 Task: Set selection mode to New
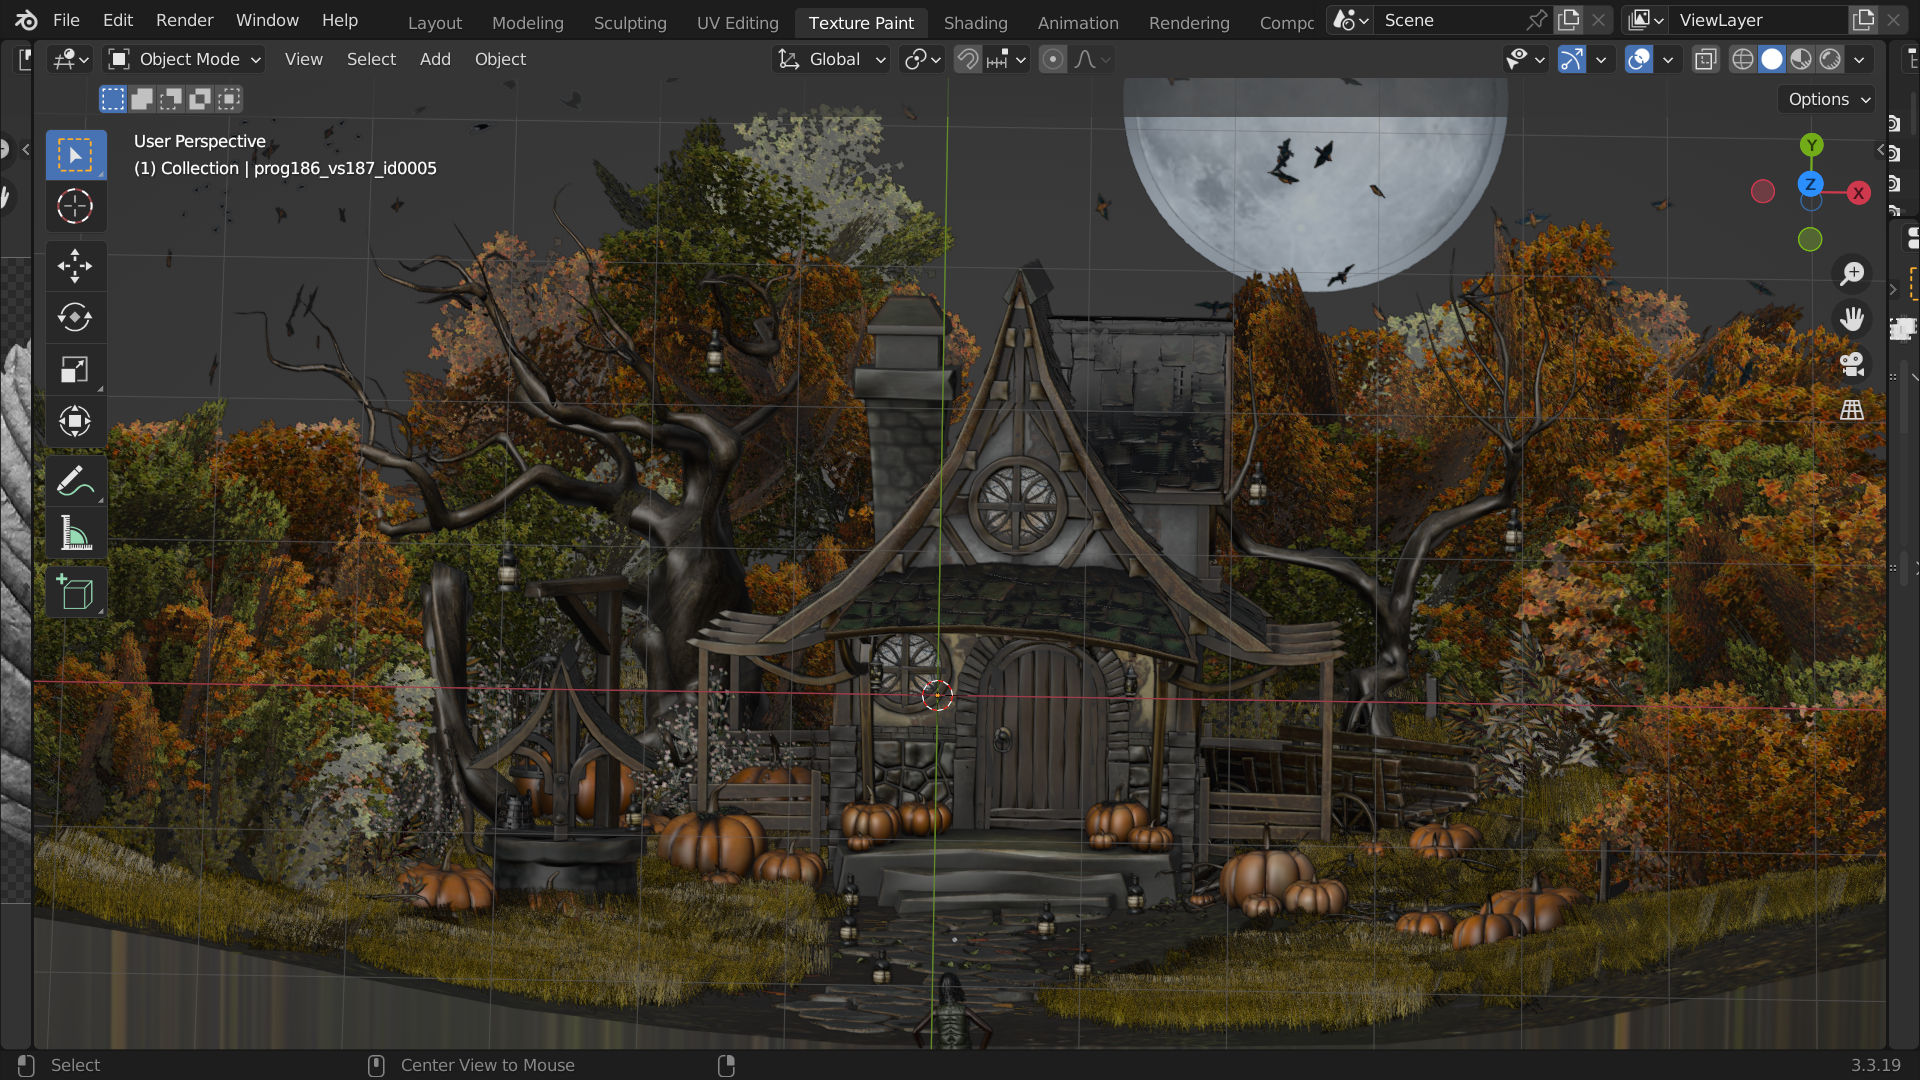click(113, 99)
